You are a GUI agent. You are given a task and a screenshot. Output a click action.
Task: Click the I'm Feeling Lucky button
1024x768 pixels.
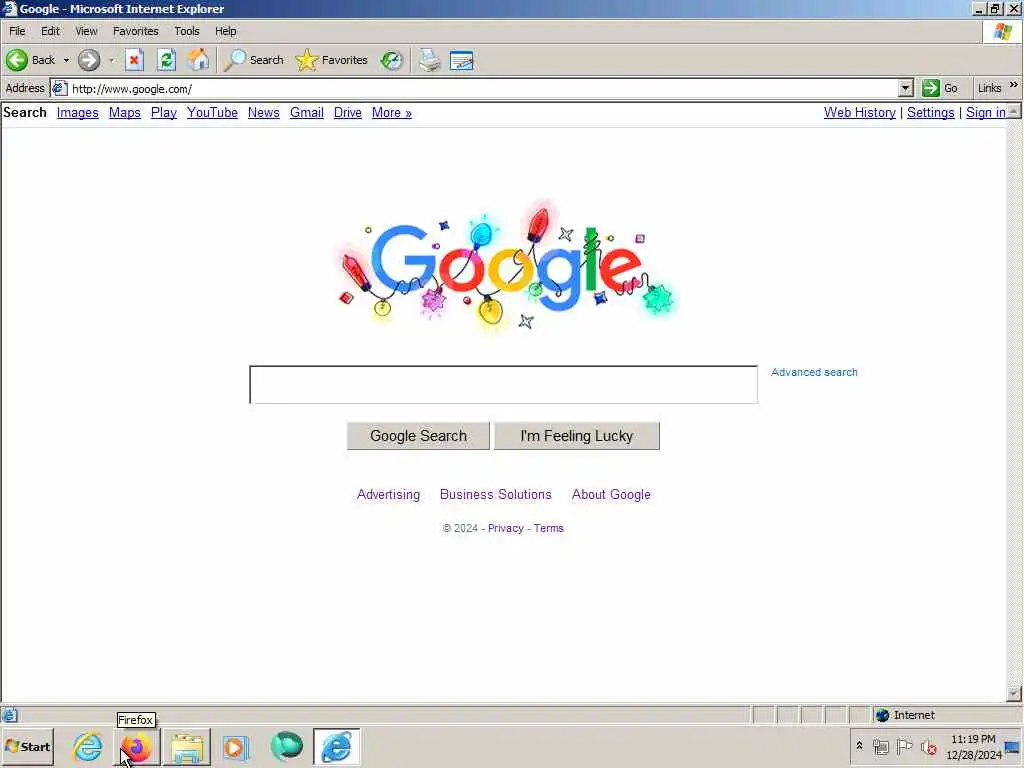pyautogui.click(x=577, y=436)
